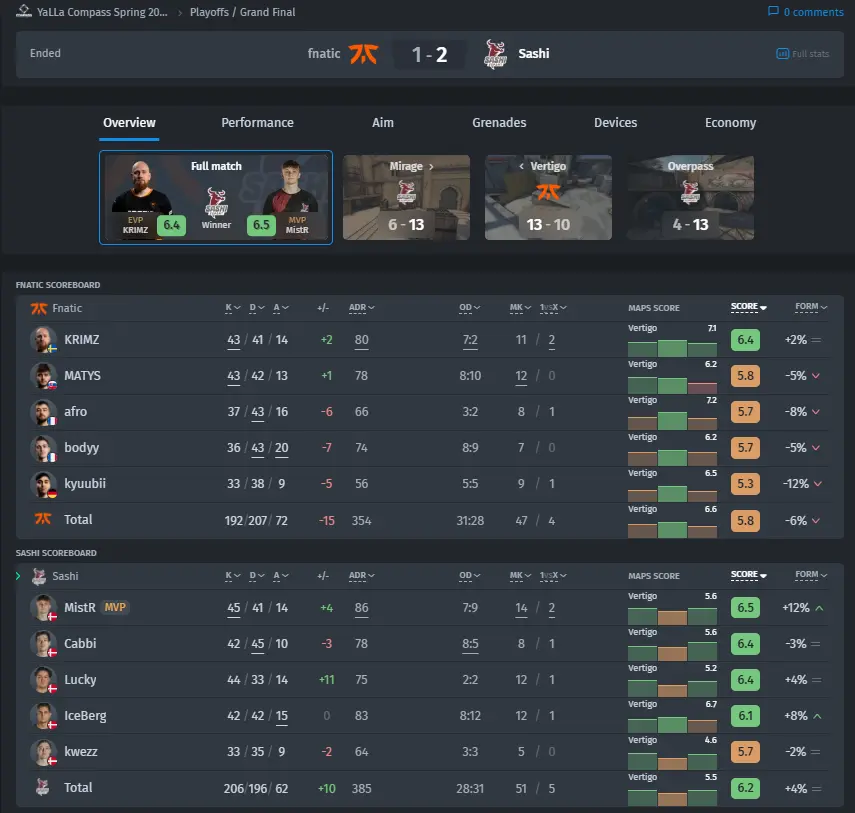Screen dimensions: 855x813
Task: Click the fnatic logo in the match header
Action: pos(363,53)
